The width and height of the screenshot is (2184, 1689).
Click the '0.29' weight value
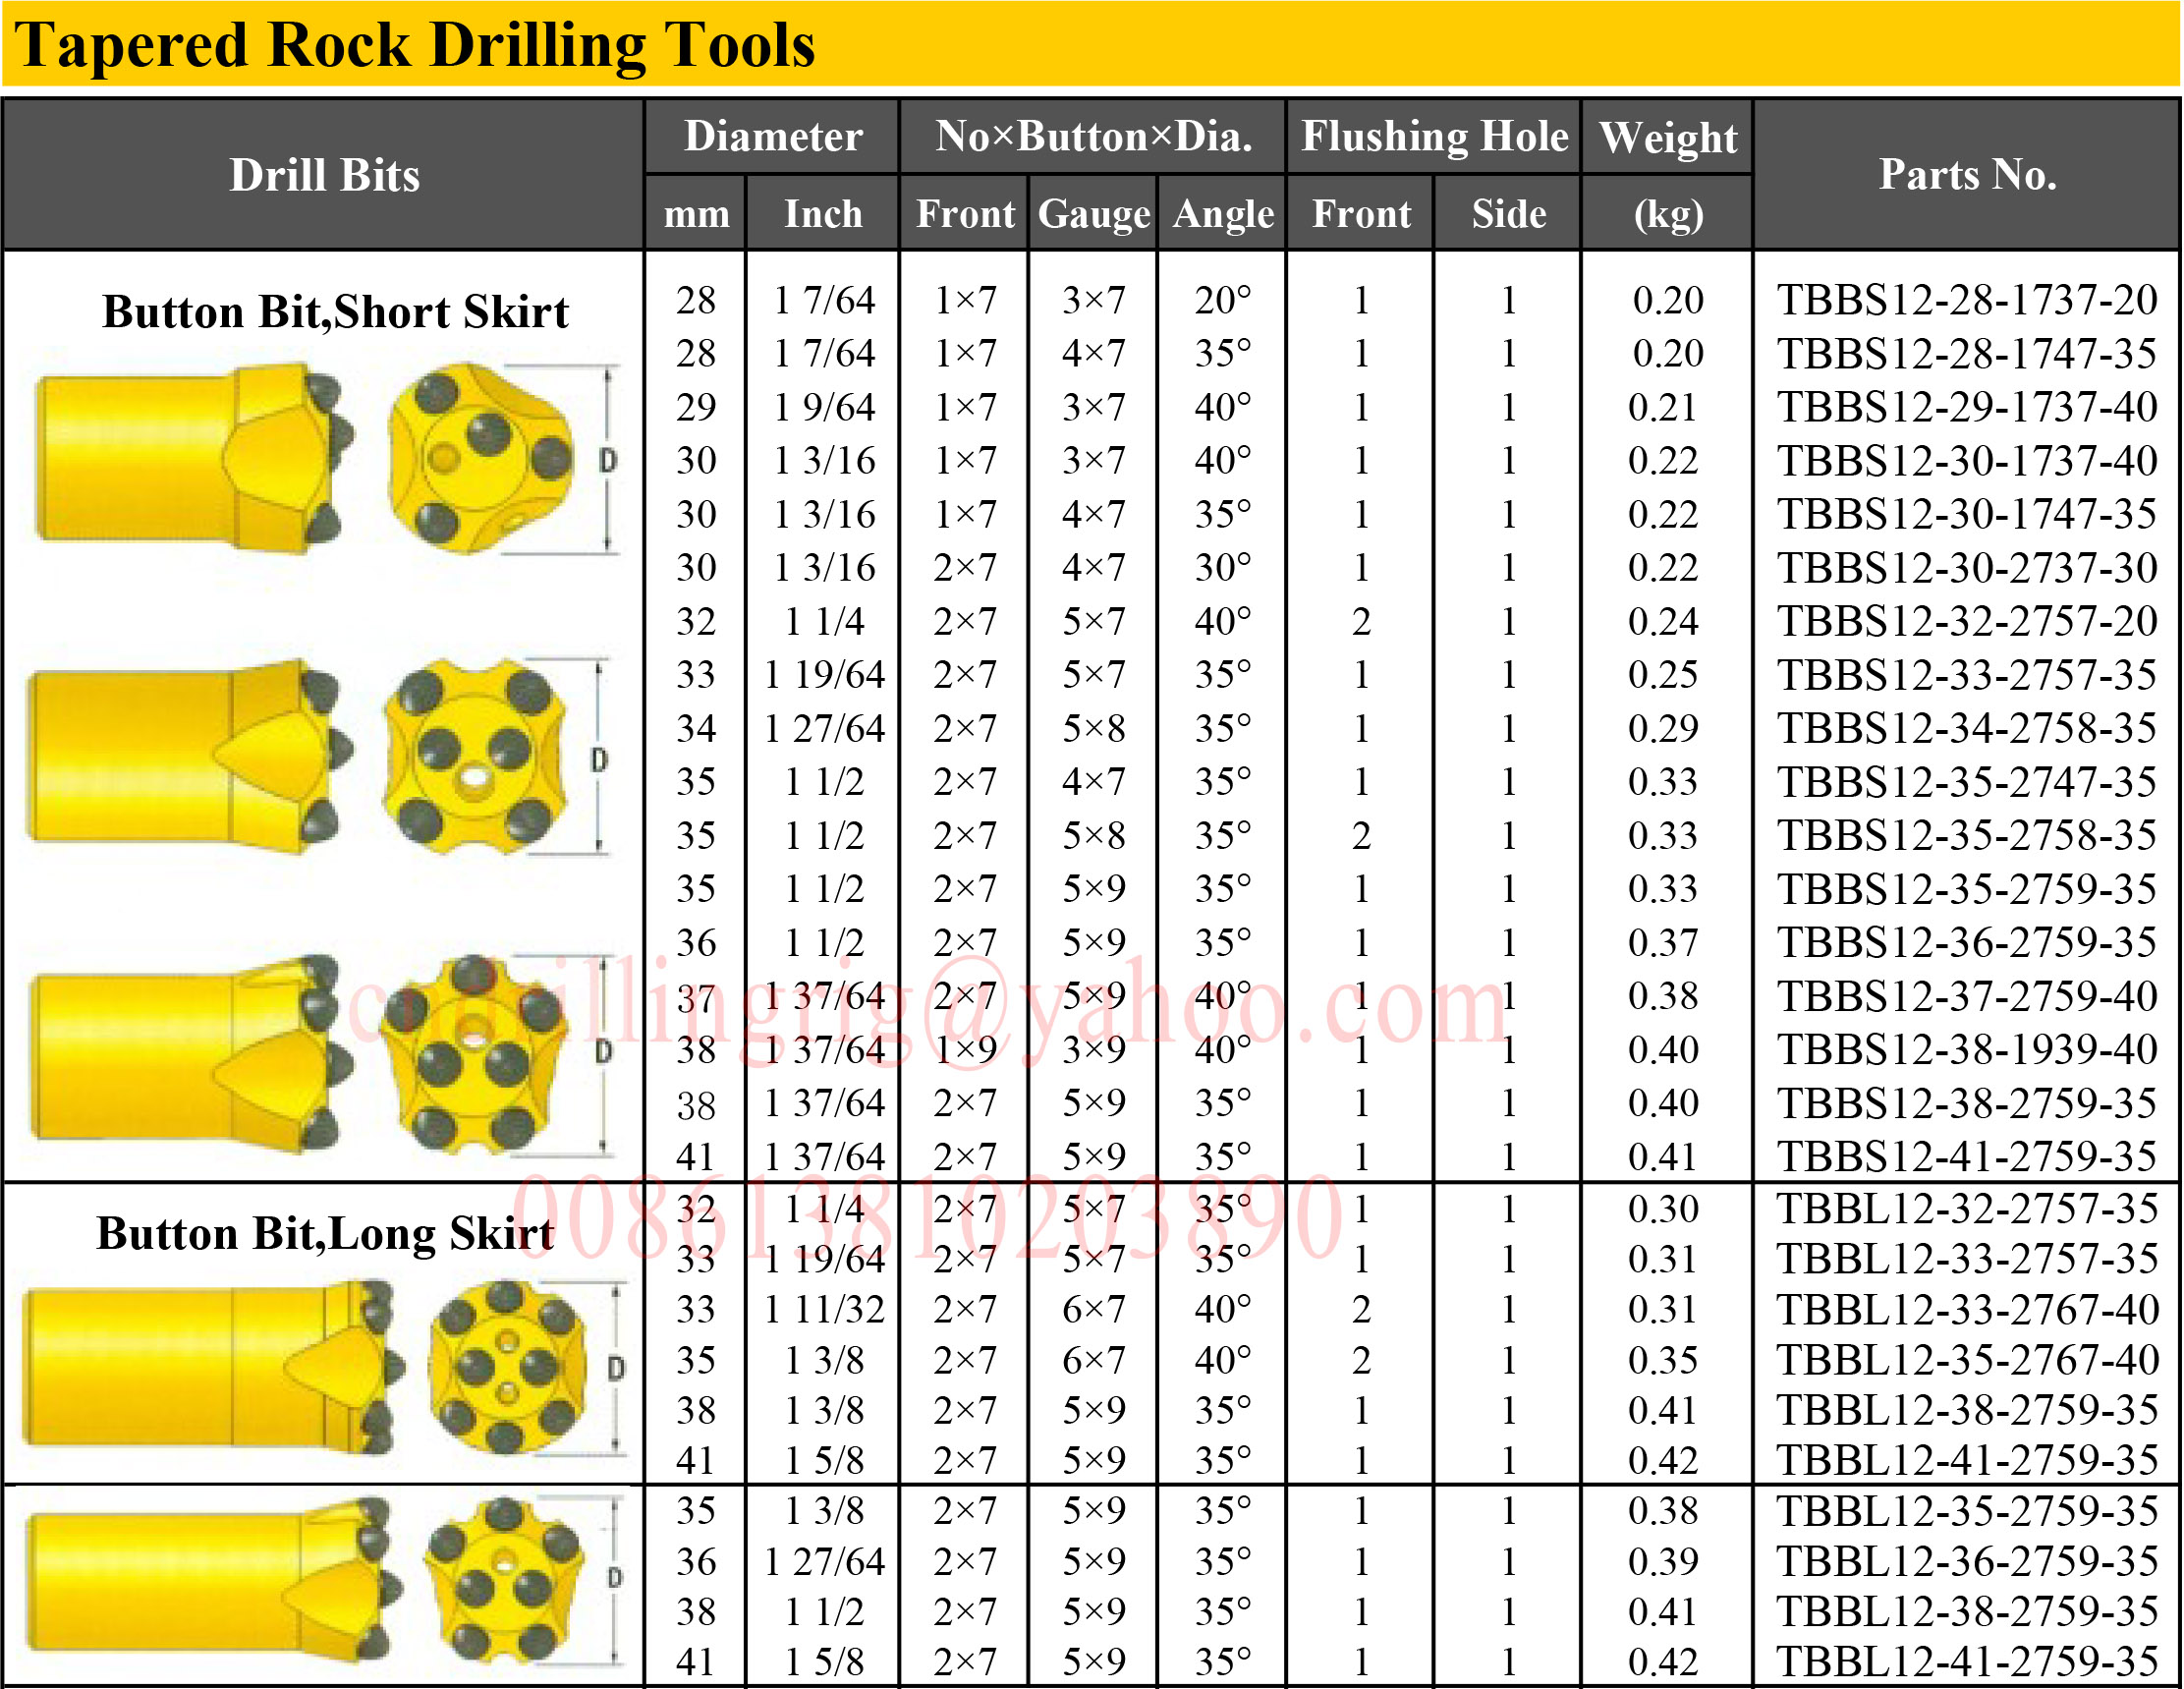tap(1663, 728)
